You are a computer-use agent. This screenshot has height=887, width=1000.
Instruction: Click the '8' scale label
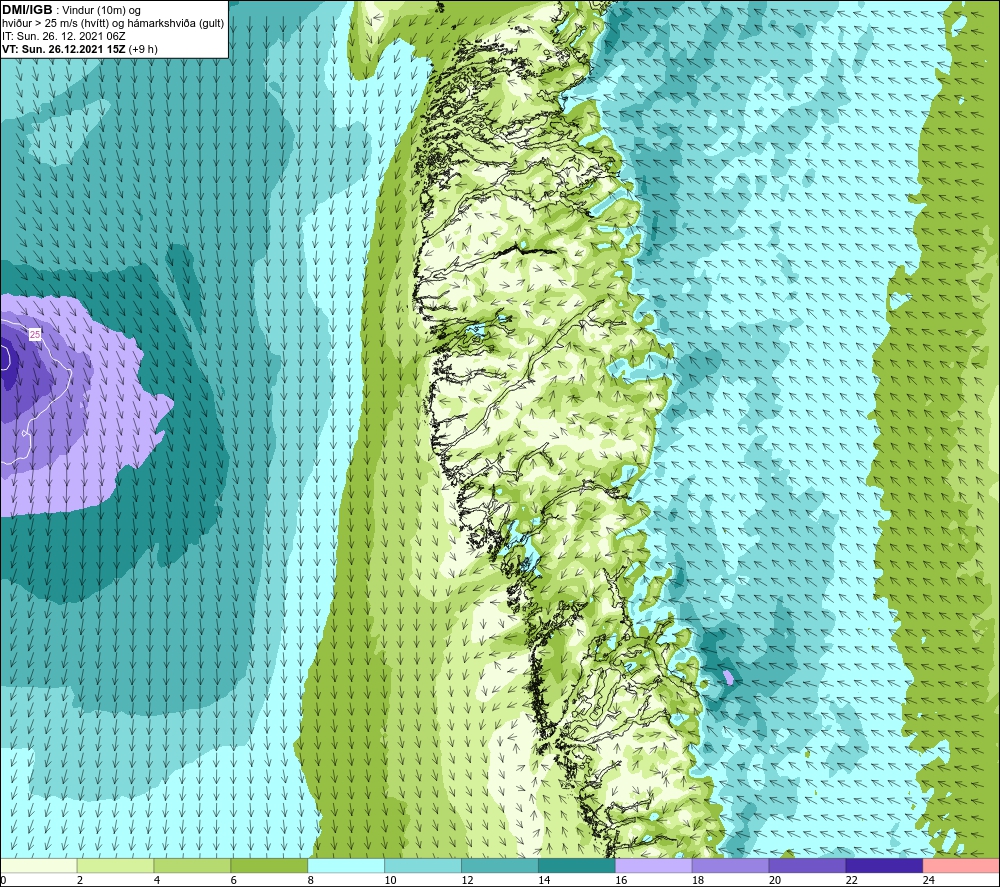point(311,880)
